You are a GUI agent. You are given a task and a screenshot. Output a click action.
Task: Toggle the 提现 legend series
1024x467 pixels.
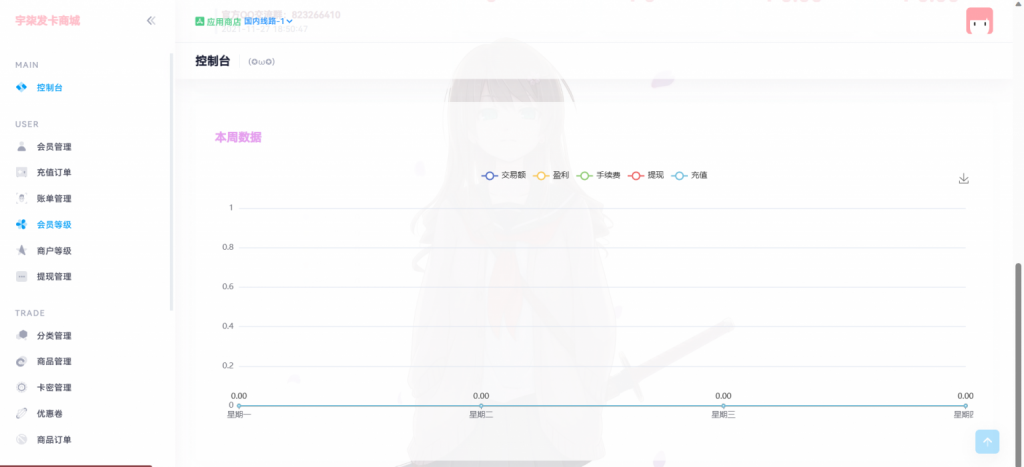[x=647, y=175]
